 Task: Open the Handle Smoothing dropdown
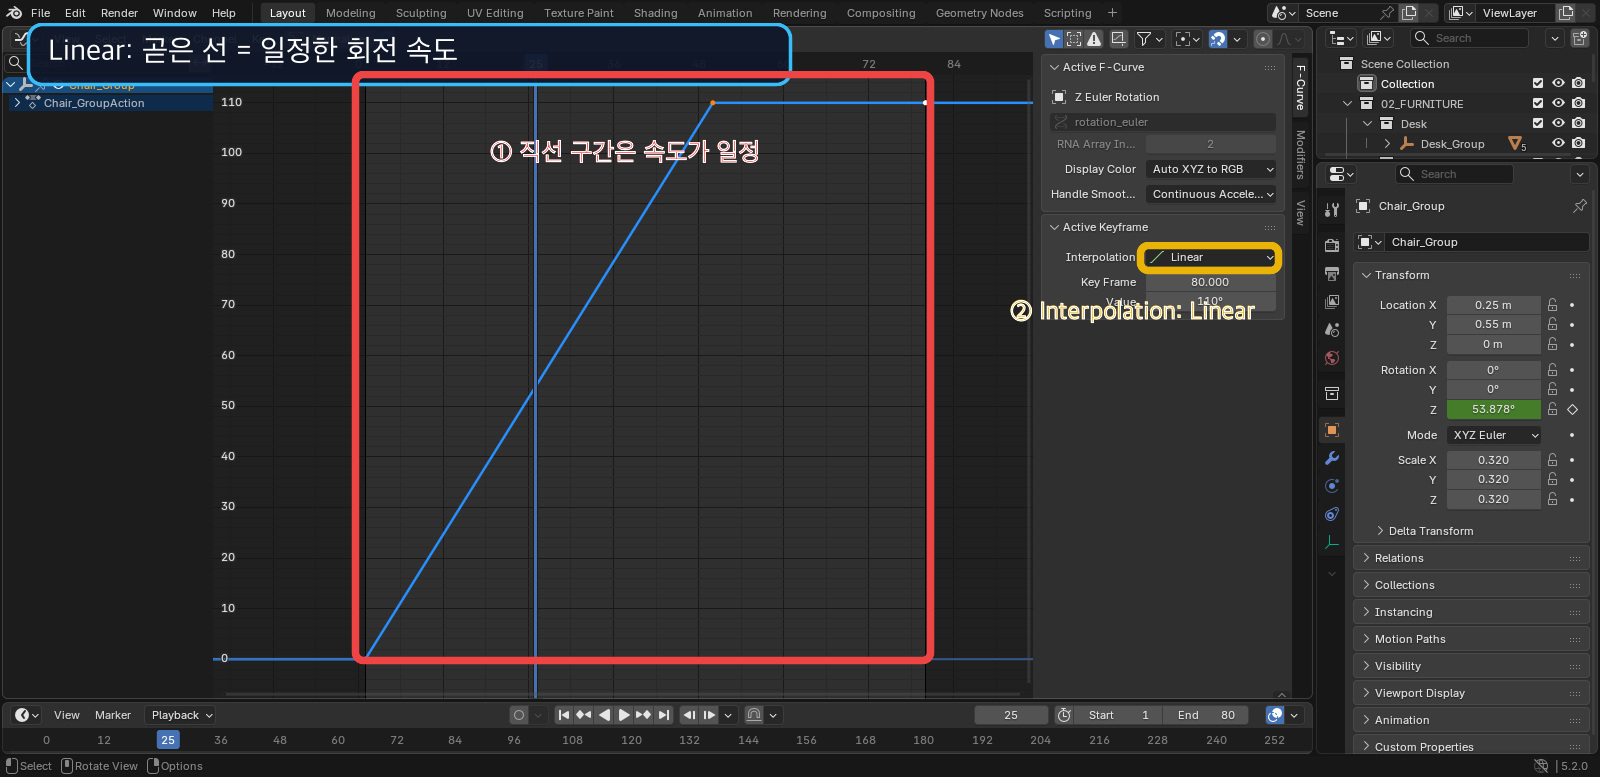coord(1211,194)
